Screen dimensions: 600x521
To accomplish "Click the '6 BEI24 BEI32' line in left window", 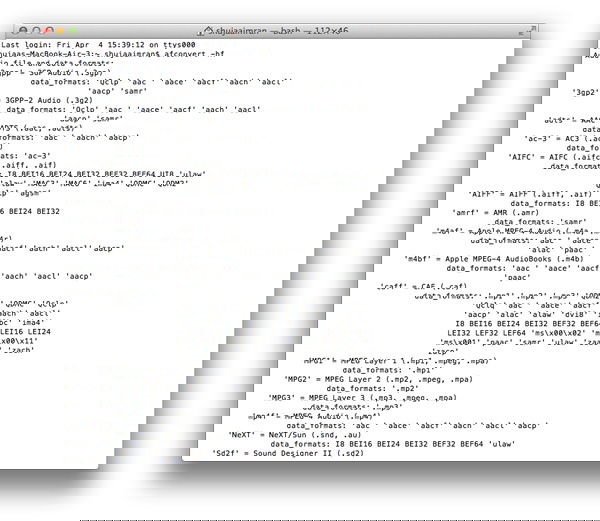I will point(30,211).
